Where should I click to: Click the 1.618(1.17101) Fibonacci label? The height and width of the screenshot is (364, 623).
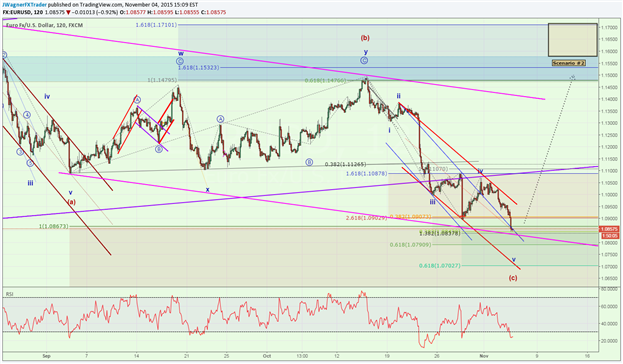156,25
